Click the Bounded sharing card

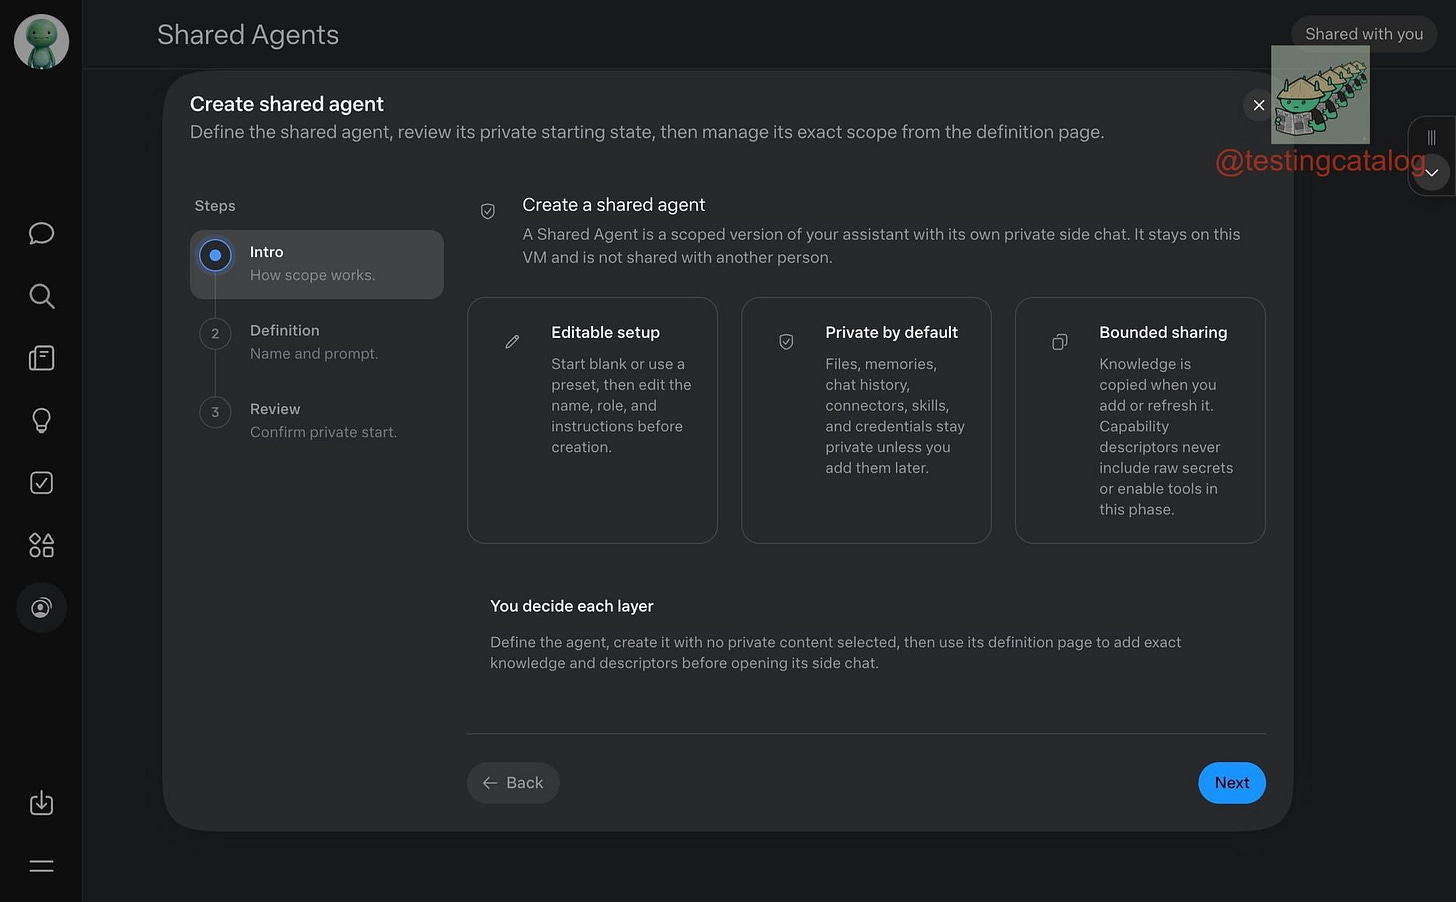point(1140,420)
